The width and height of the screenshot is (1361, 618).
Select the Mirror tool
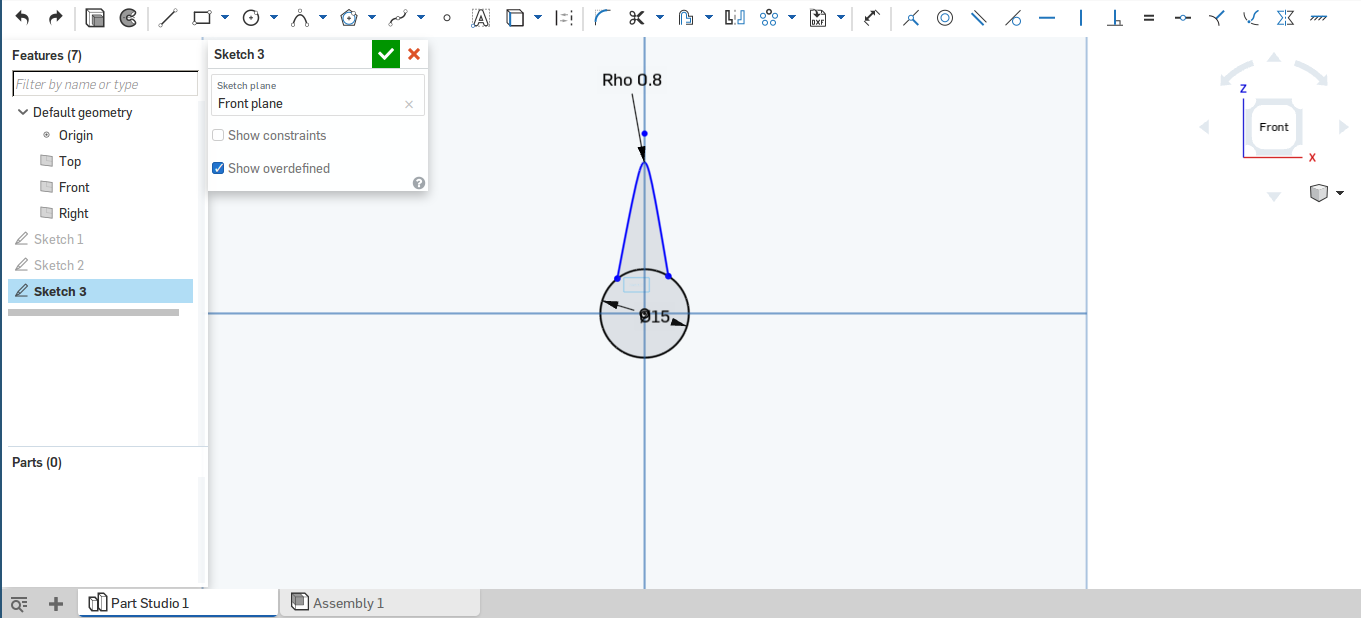tap(735, 17)
